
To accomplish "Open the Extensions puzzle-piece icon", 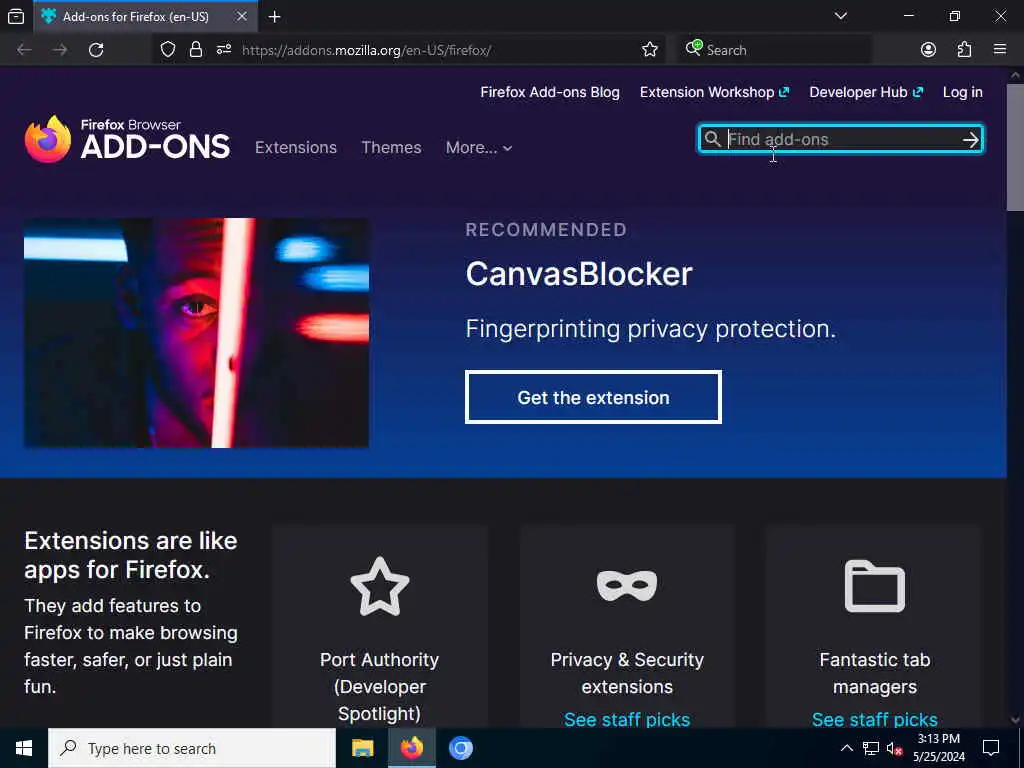I will (965, 50).
